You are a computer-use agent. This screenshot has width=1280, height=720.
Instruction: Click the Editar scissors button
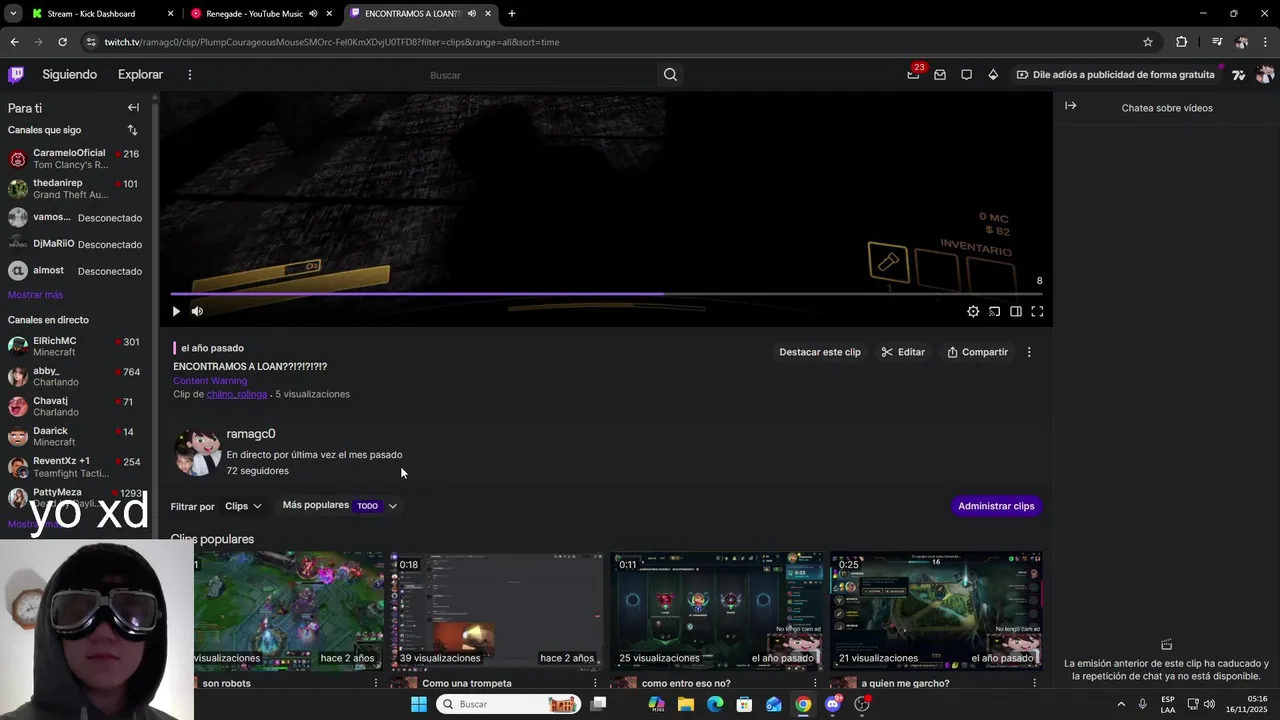tap(903, 352)
